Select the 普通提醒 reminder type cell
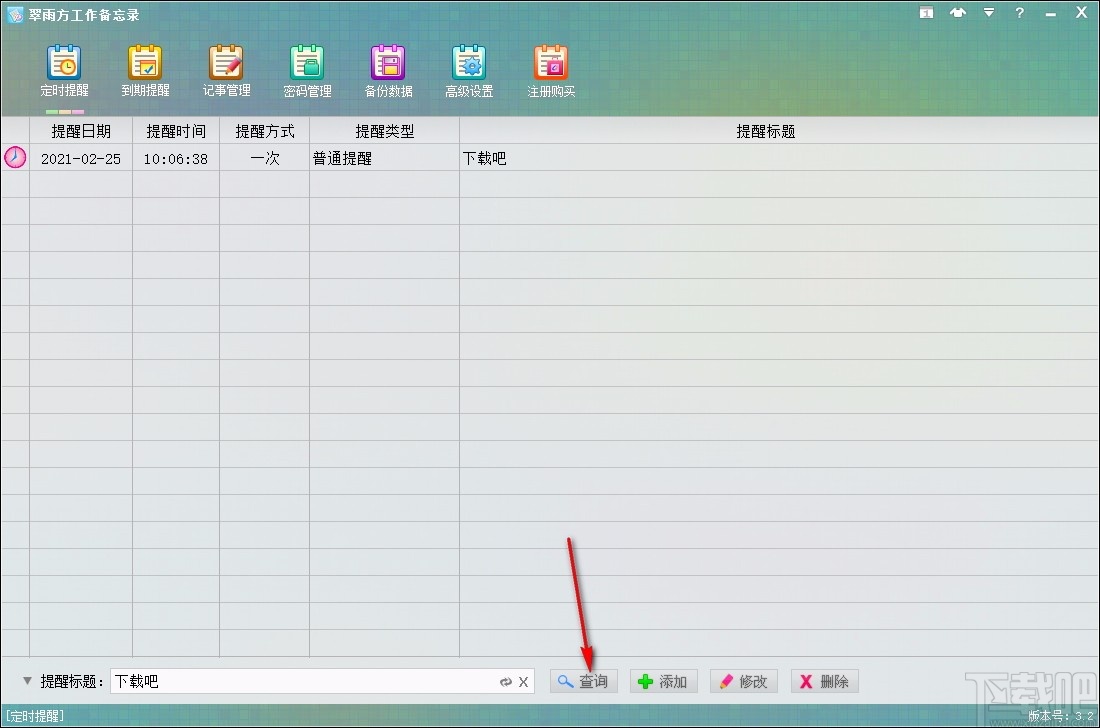The width and height of the screenshot is (1100, 728). click(x=384, y=159)
